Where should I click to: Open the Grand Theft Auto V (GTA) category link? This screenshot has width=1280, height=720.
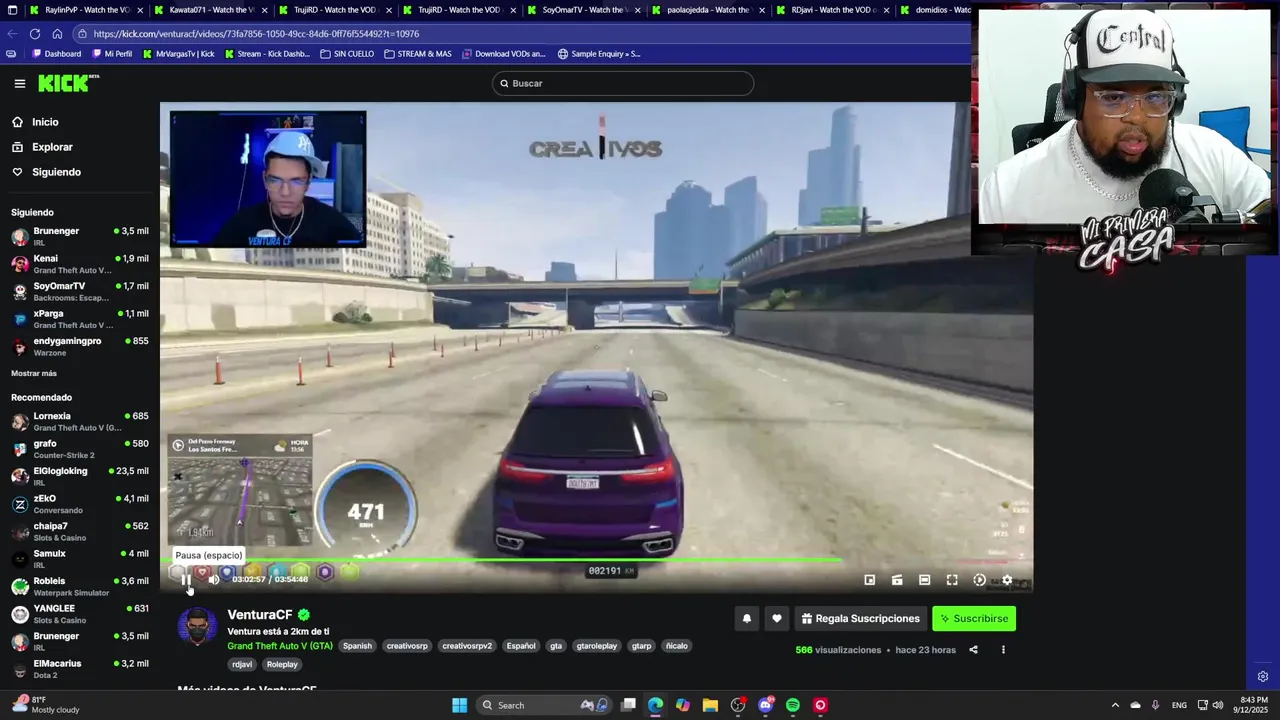(x=280, y=646)
